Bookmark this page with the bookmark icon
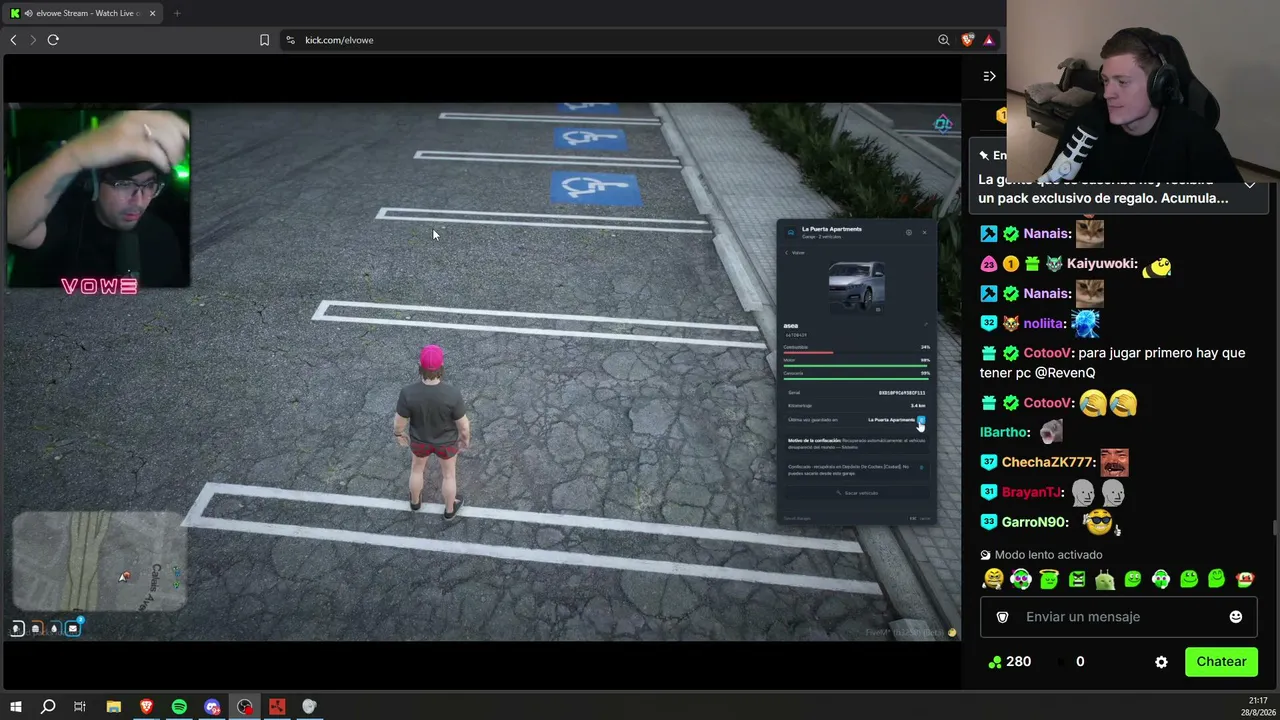Image resolution: width=1280 pixels, height=720 pixels. tap(264, 40)
